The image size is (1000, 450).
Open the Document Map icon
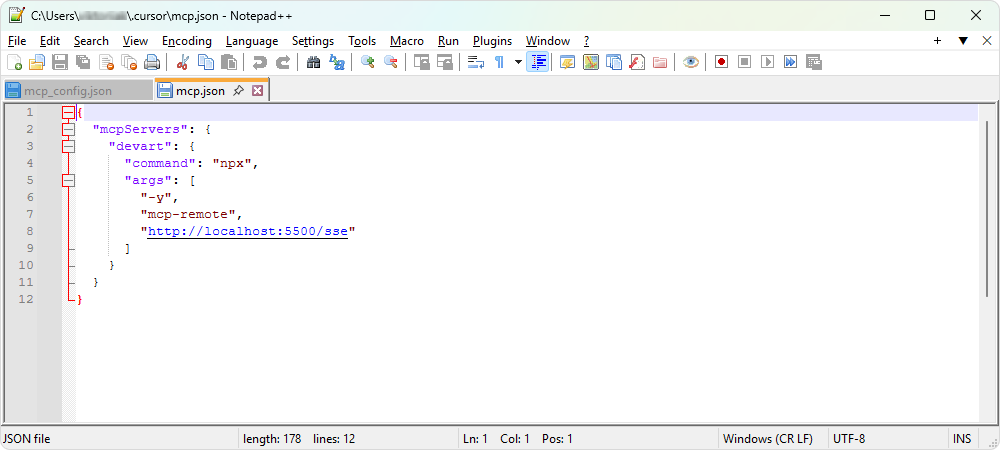591,62
